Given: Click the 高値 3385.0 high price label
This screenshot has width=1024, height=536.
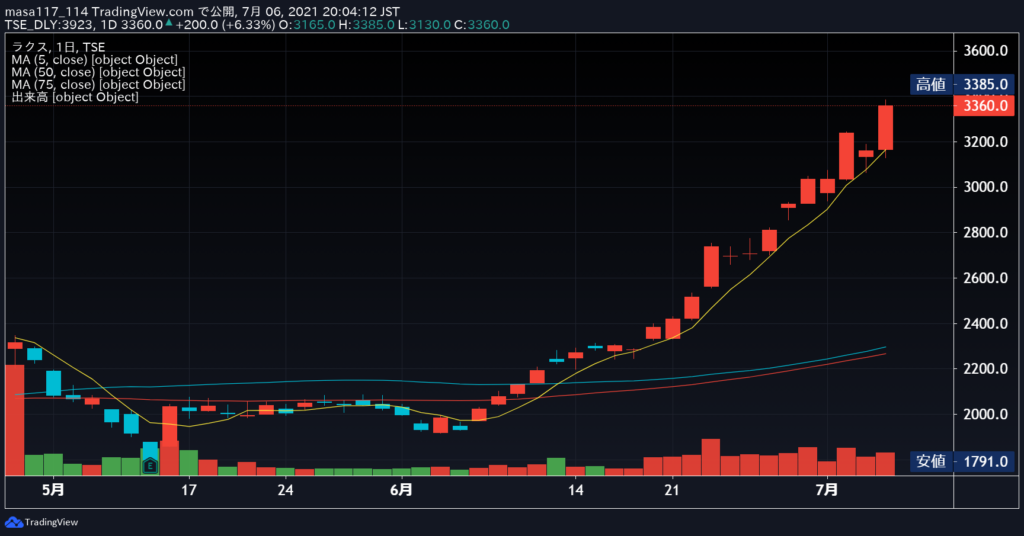Looking at the screenshot, I should [963, 84].
